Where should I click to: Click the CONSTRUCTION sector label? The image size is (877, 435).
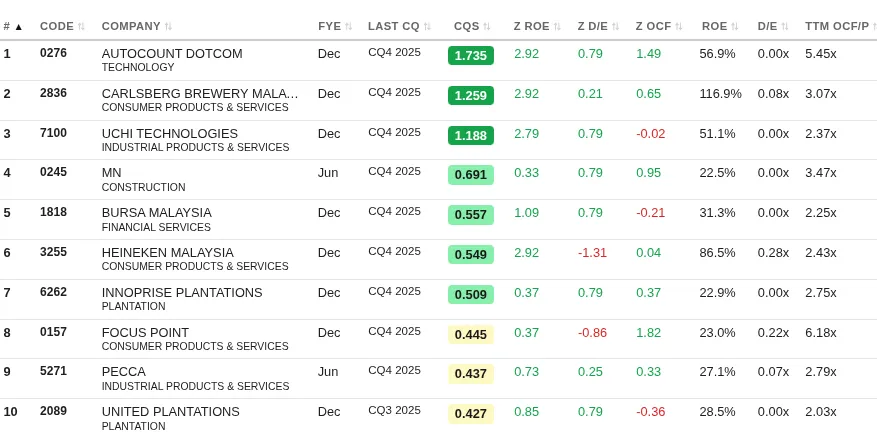(x=143, y=187)
